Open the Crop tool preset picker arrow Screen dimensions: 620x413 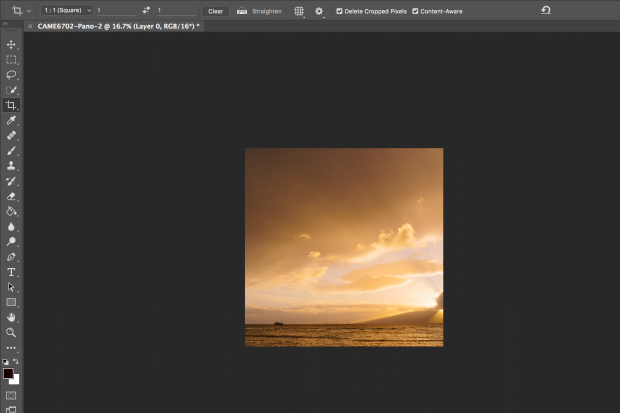point(29,11)
